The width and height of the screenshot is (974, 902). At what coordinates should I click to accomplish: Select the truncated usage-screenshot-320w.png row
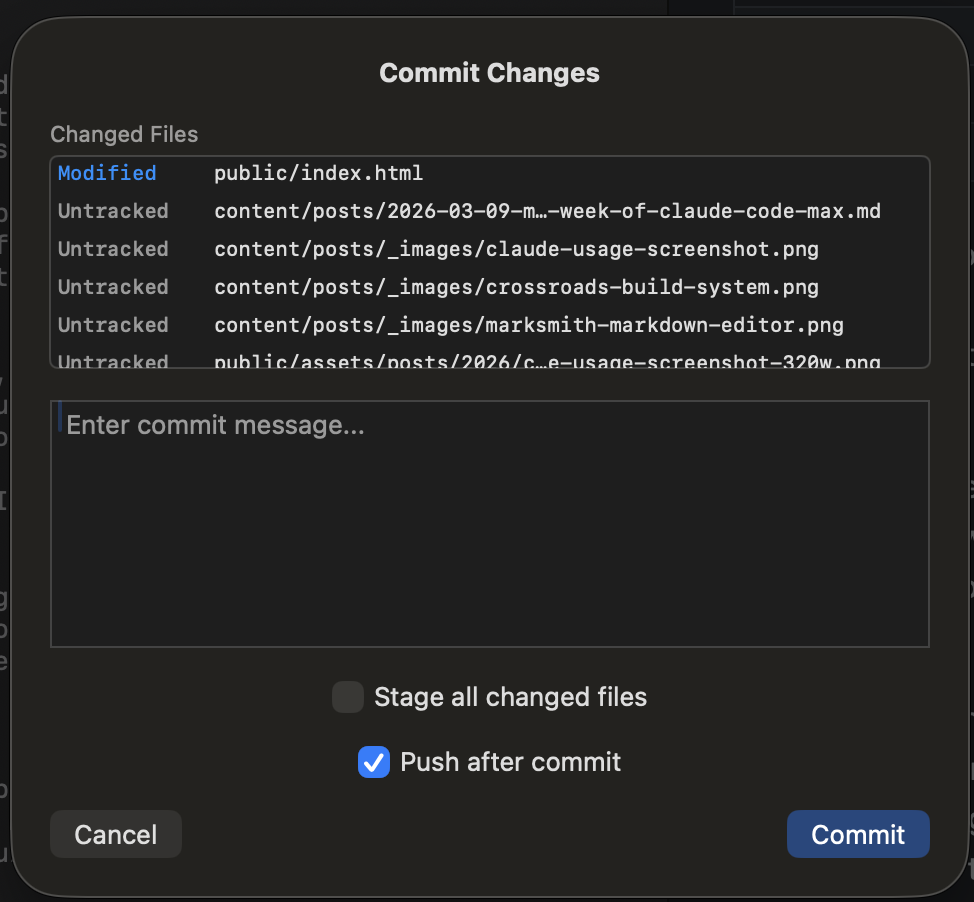click(547, 360)
